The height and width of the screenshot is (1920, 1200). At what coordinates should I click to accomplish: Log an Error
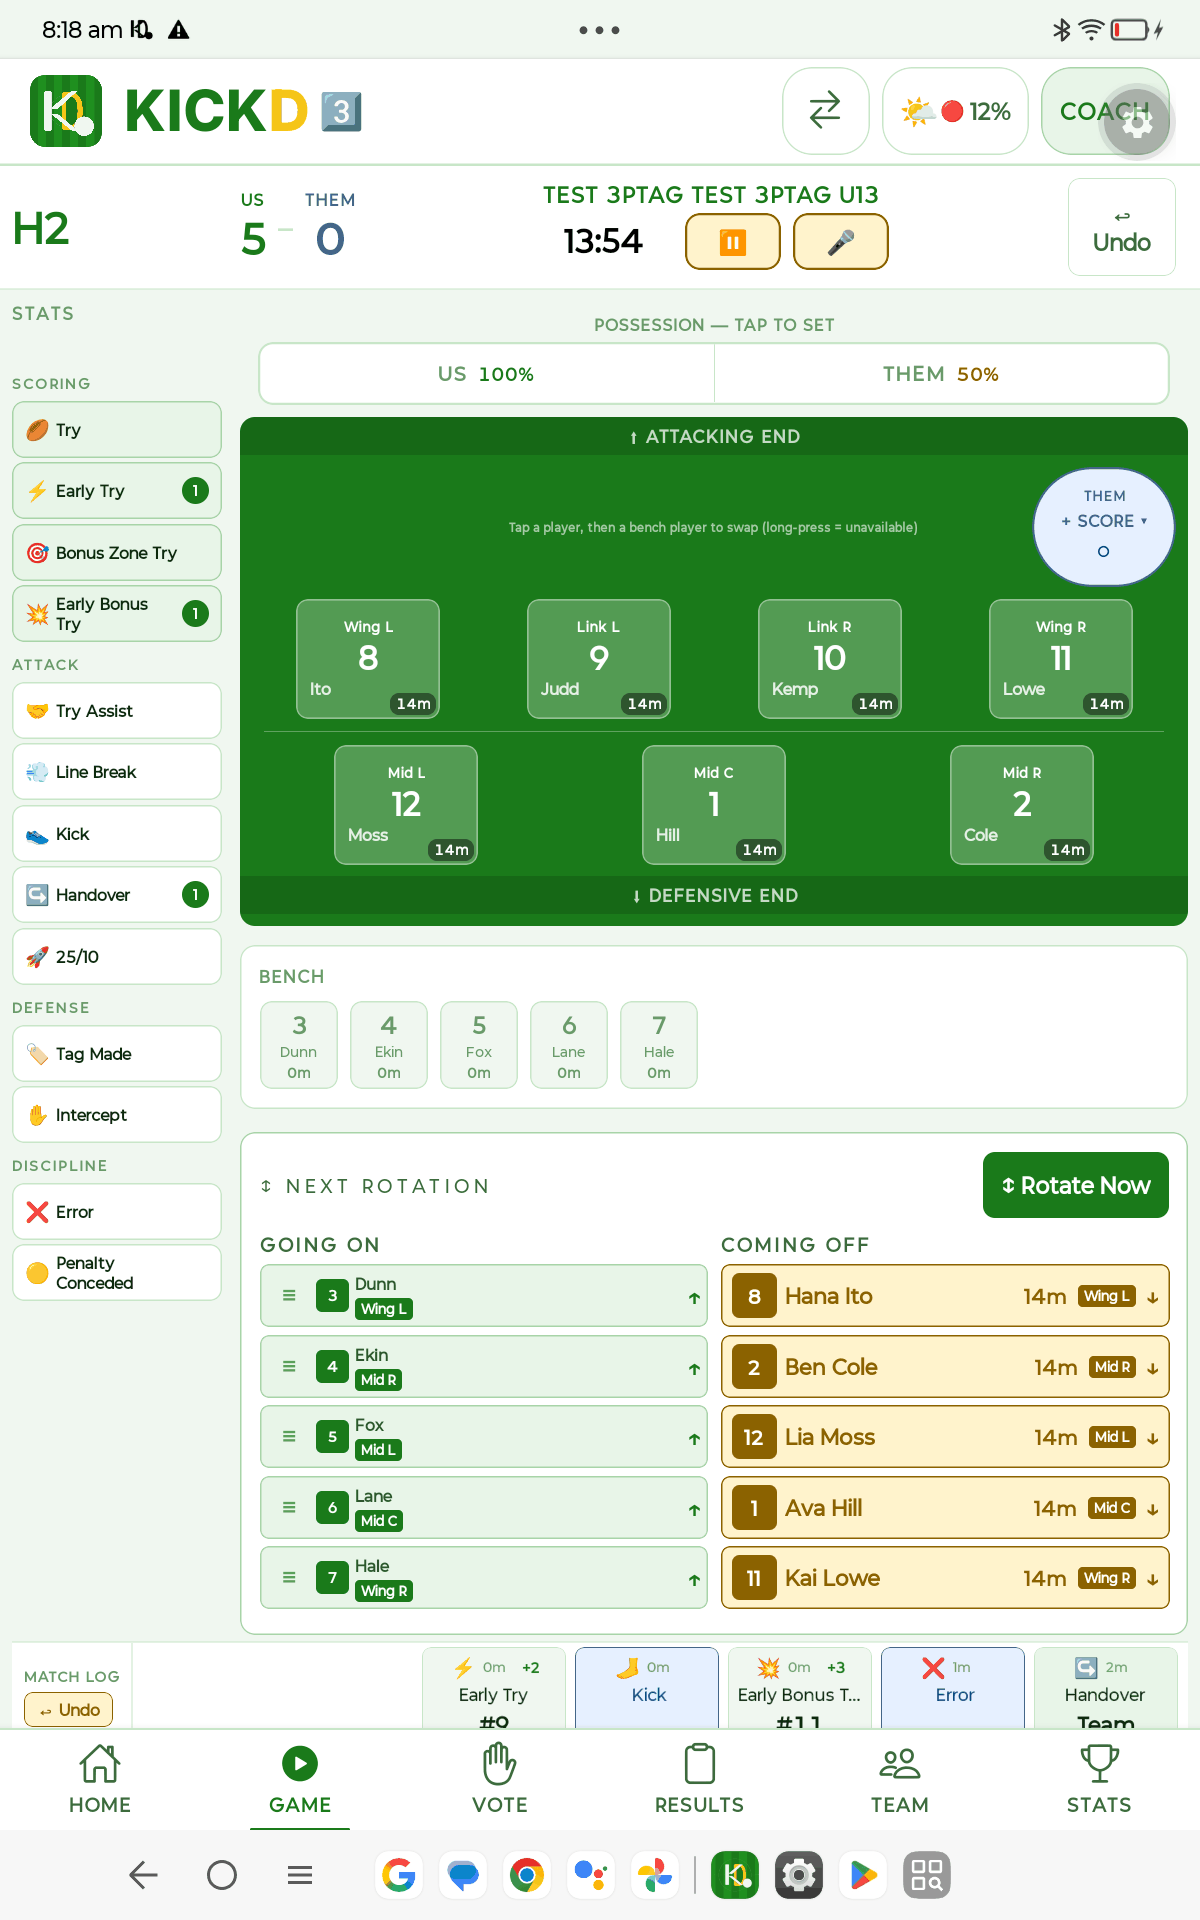coord(117,1212)
